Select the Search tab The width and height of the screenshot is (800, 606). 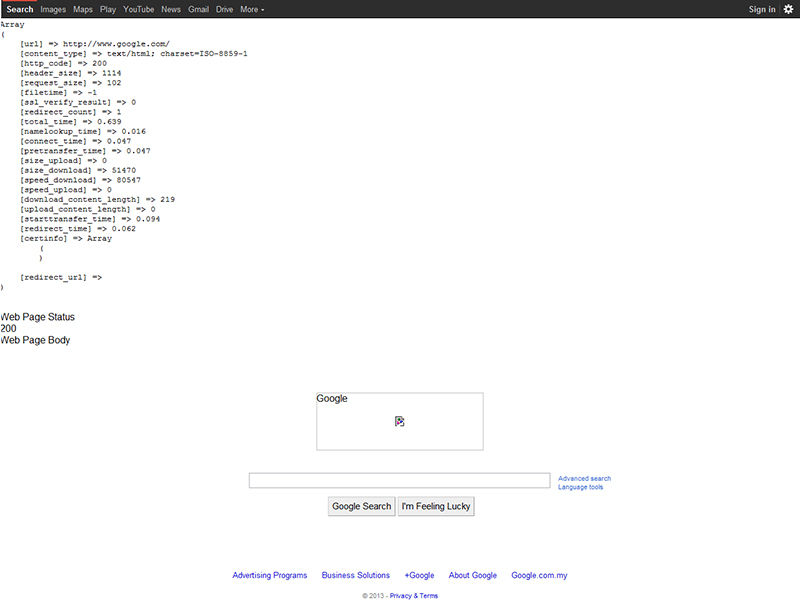[x=20, y=8]
